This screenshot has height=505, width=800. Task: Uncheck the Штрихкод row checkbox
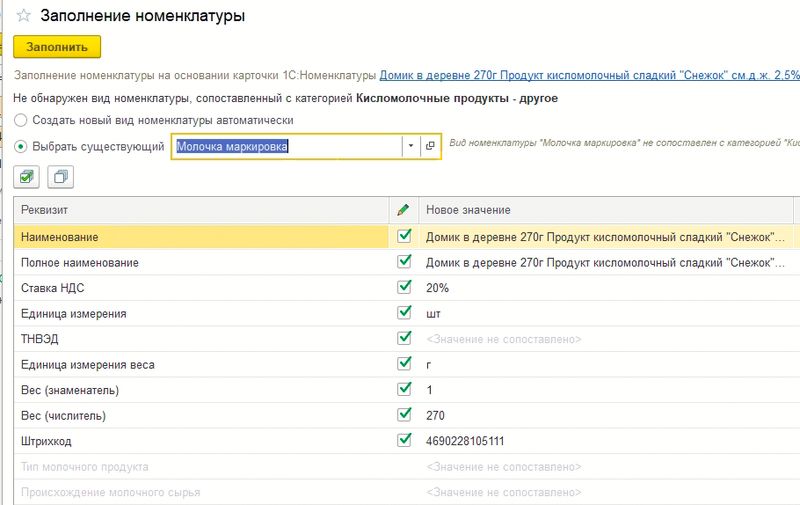[x=404, y=440]
